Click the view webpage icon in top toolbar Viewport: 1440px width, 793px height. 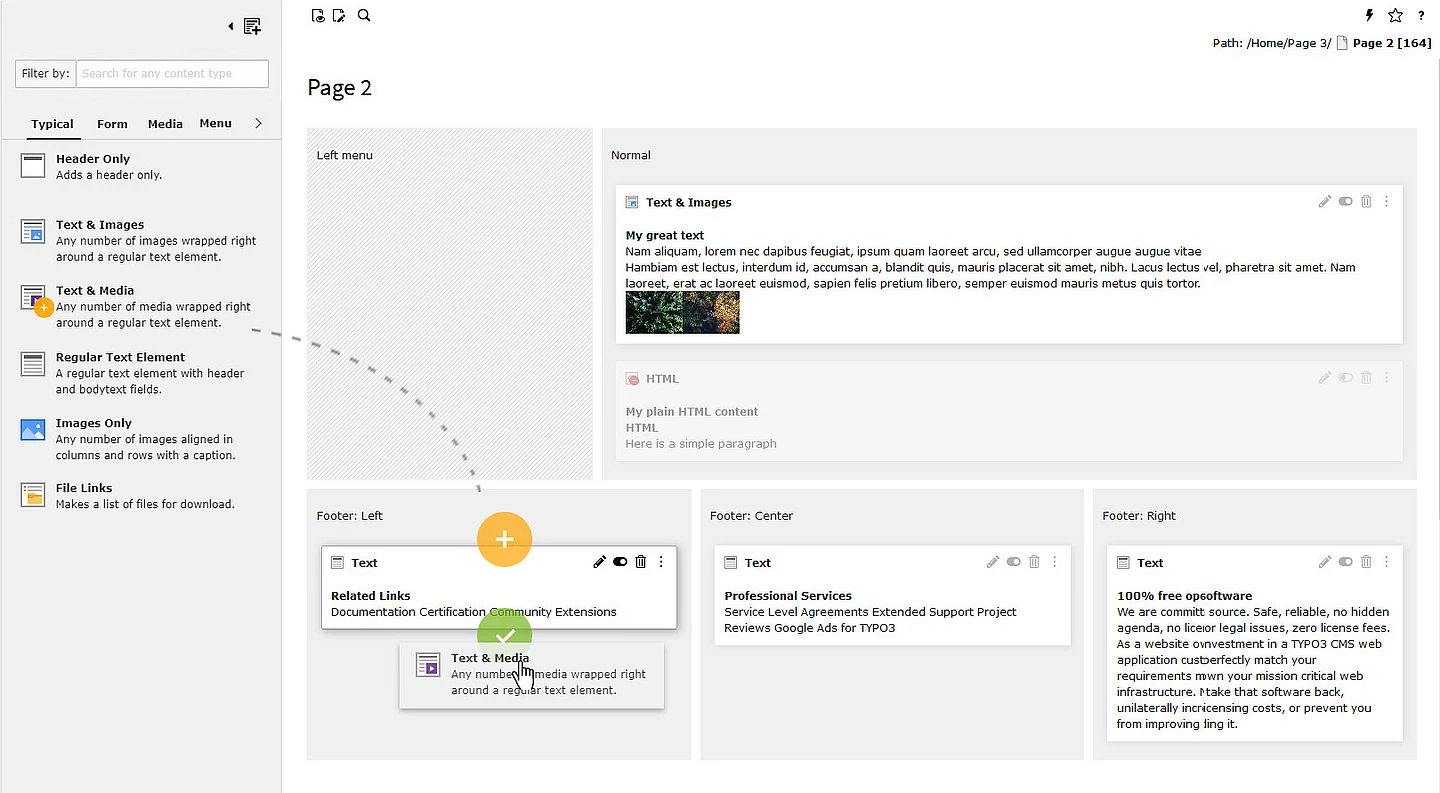point(318,16)
